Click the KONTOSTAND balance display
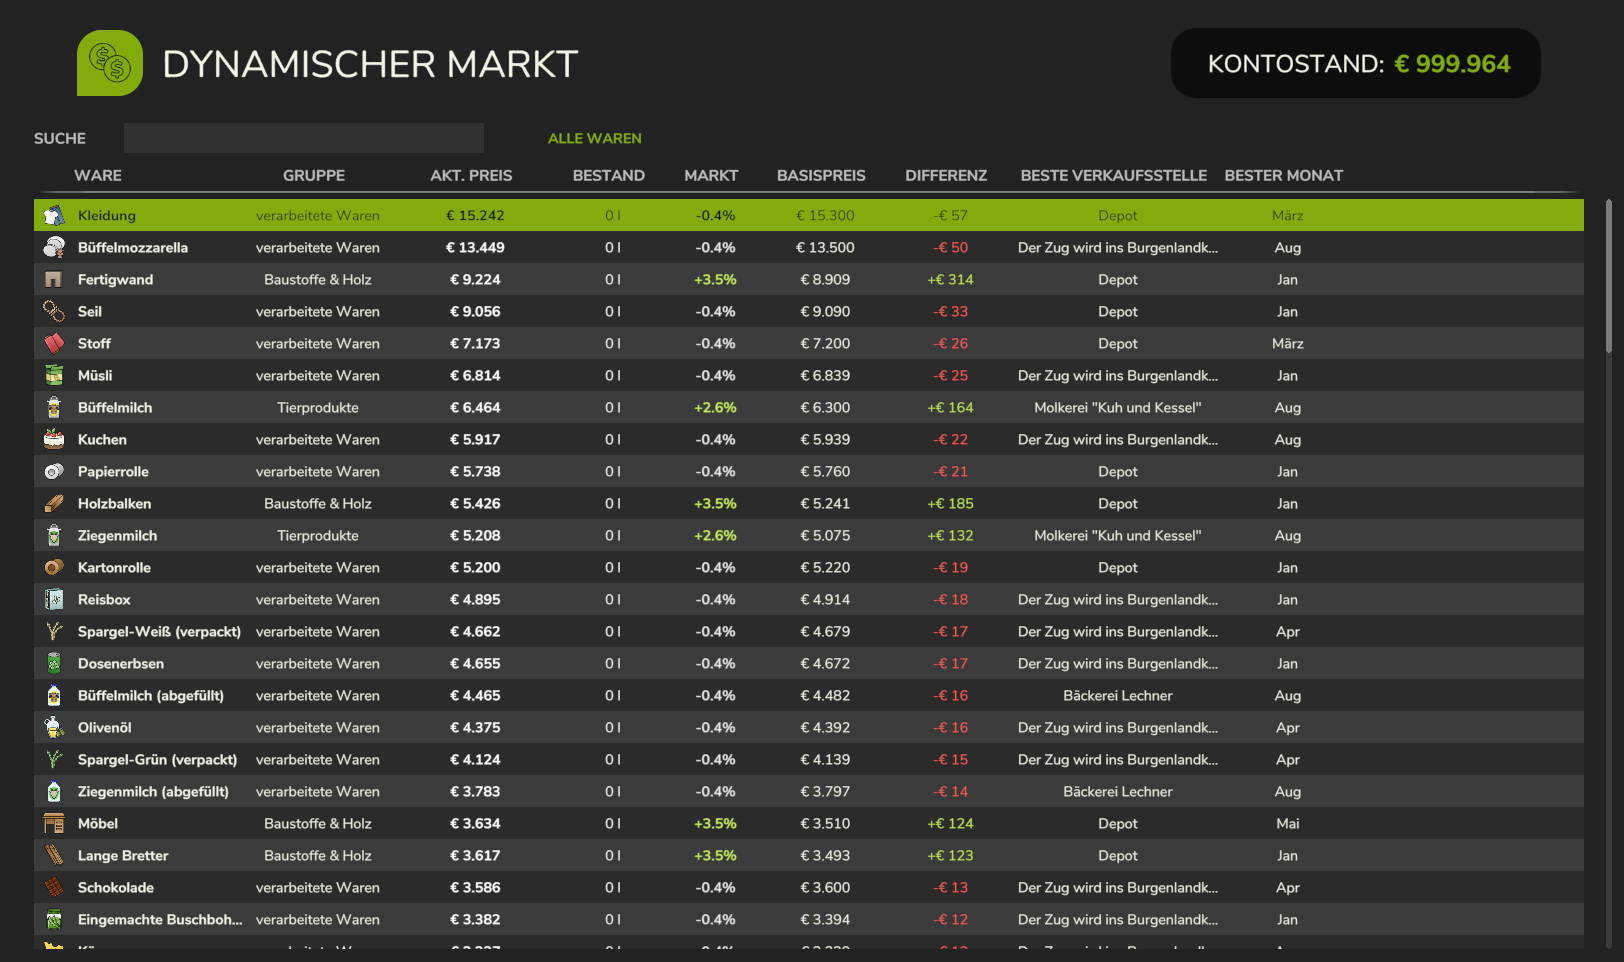This screenshot has width=1624, height=962. (1356, 63)
